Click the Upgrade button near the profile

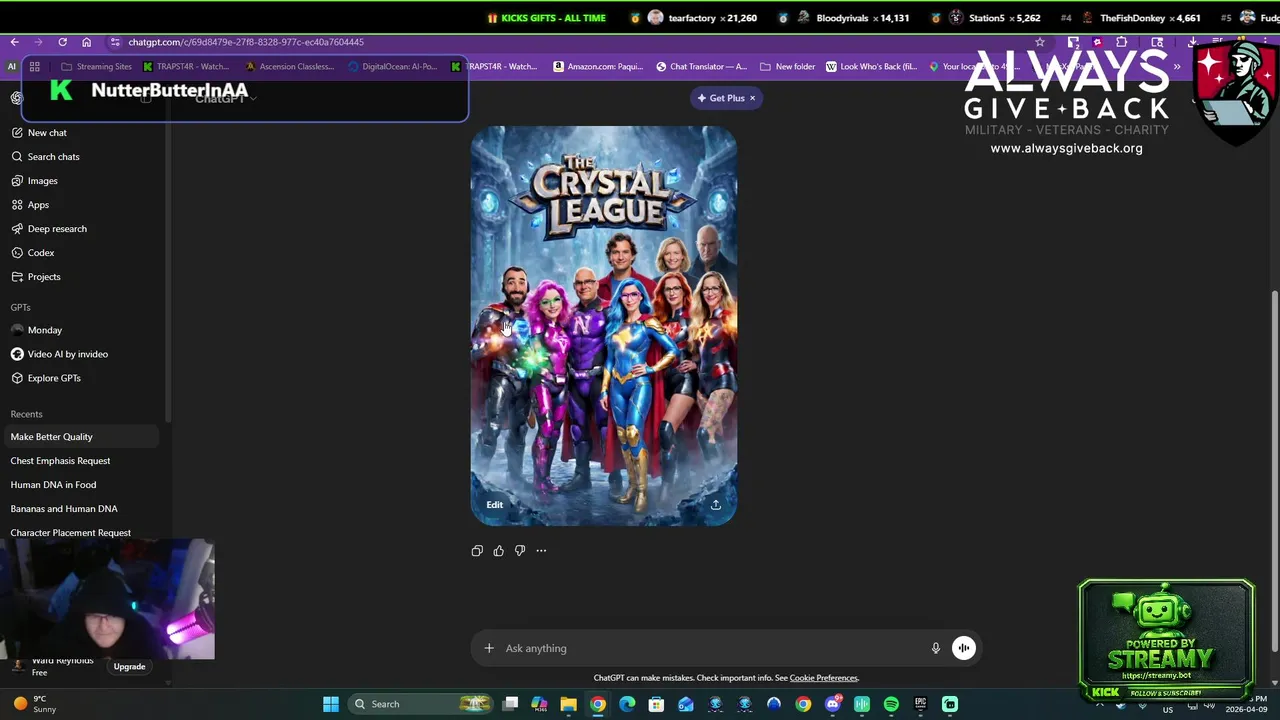click(x=129, y=667)
